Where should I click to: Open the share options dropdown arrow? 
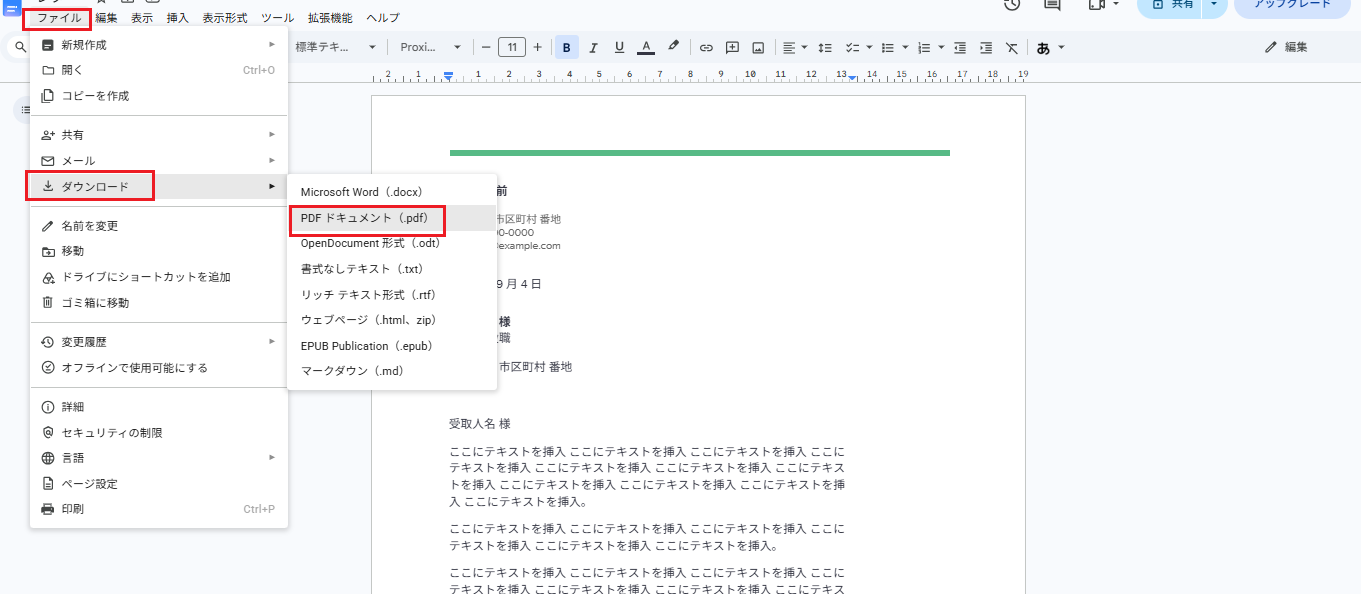click(1214, 5)
